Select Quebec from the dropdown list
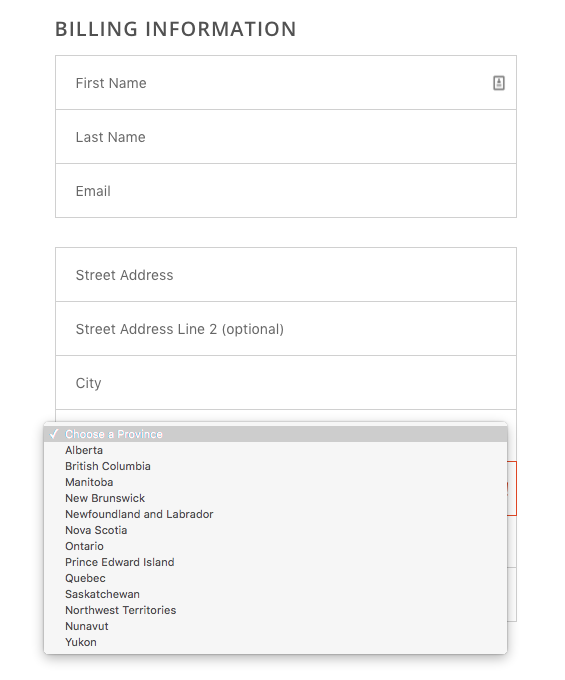The width and height of the screenshot is (565, 680). [x=275, y=579]
